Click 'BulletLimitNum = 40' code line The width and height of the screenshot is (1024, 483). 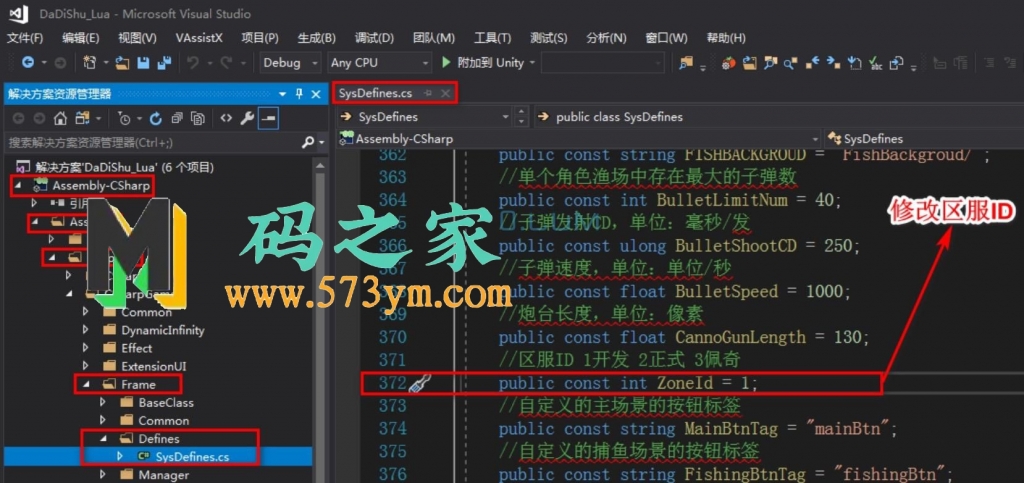pos(671,200)
